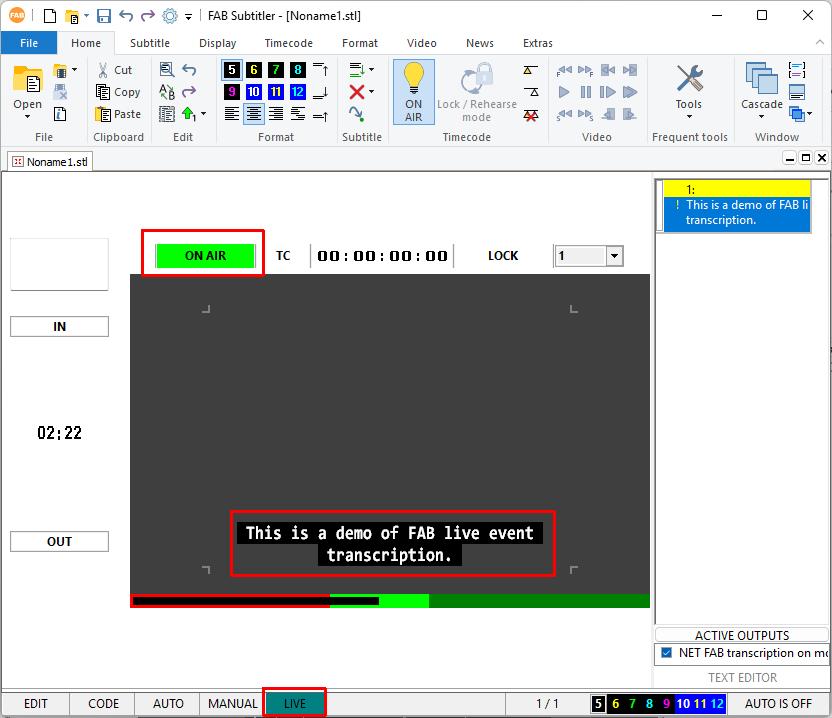Toggle the ON AIR lightbulb ribbon button

pyautogui.click(x=414, y=92)
